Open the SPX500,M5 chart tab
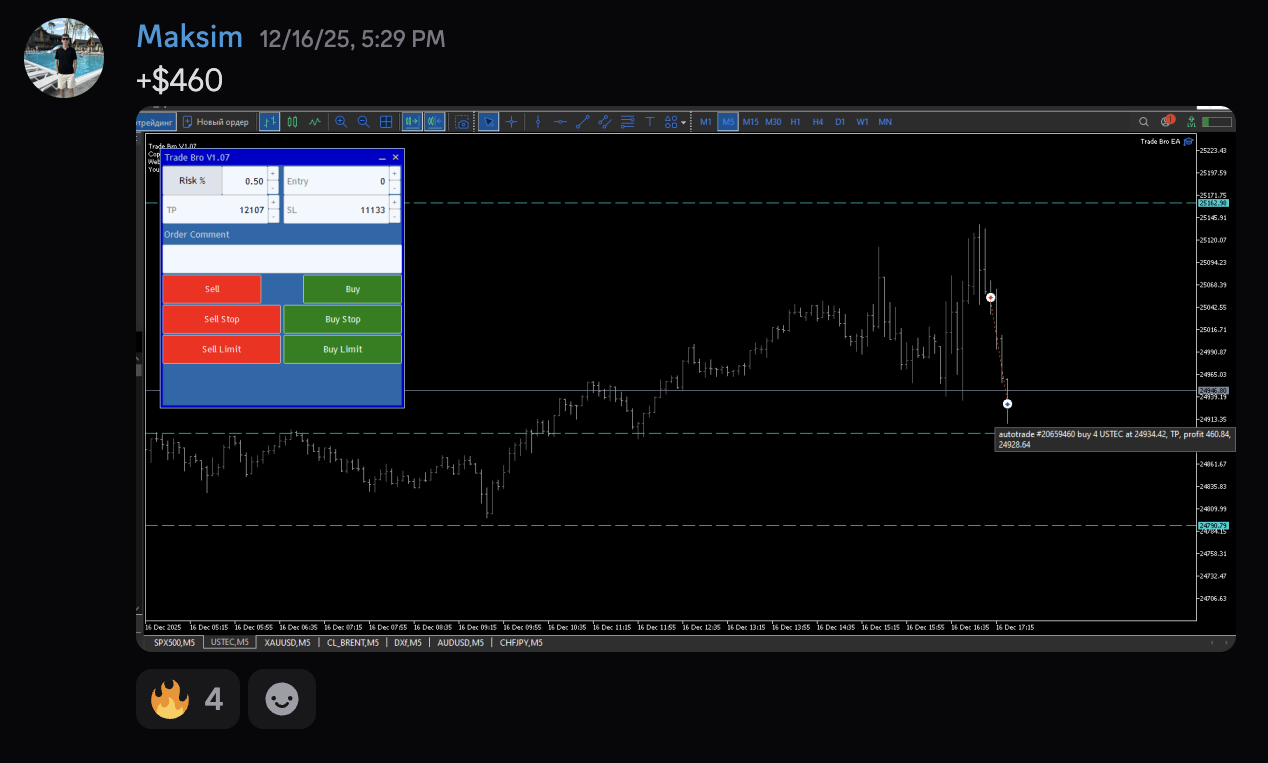This screenshot has height=763, width=1268. pyautogui.click(x=175, y=643)
